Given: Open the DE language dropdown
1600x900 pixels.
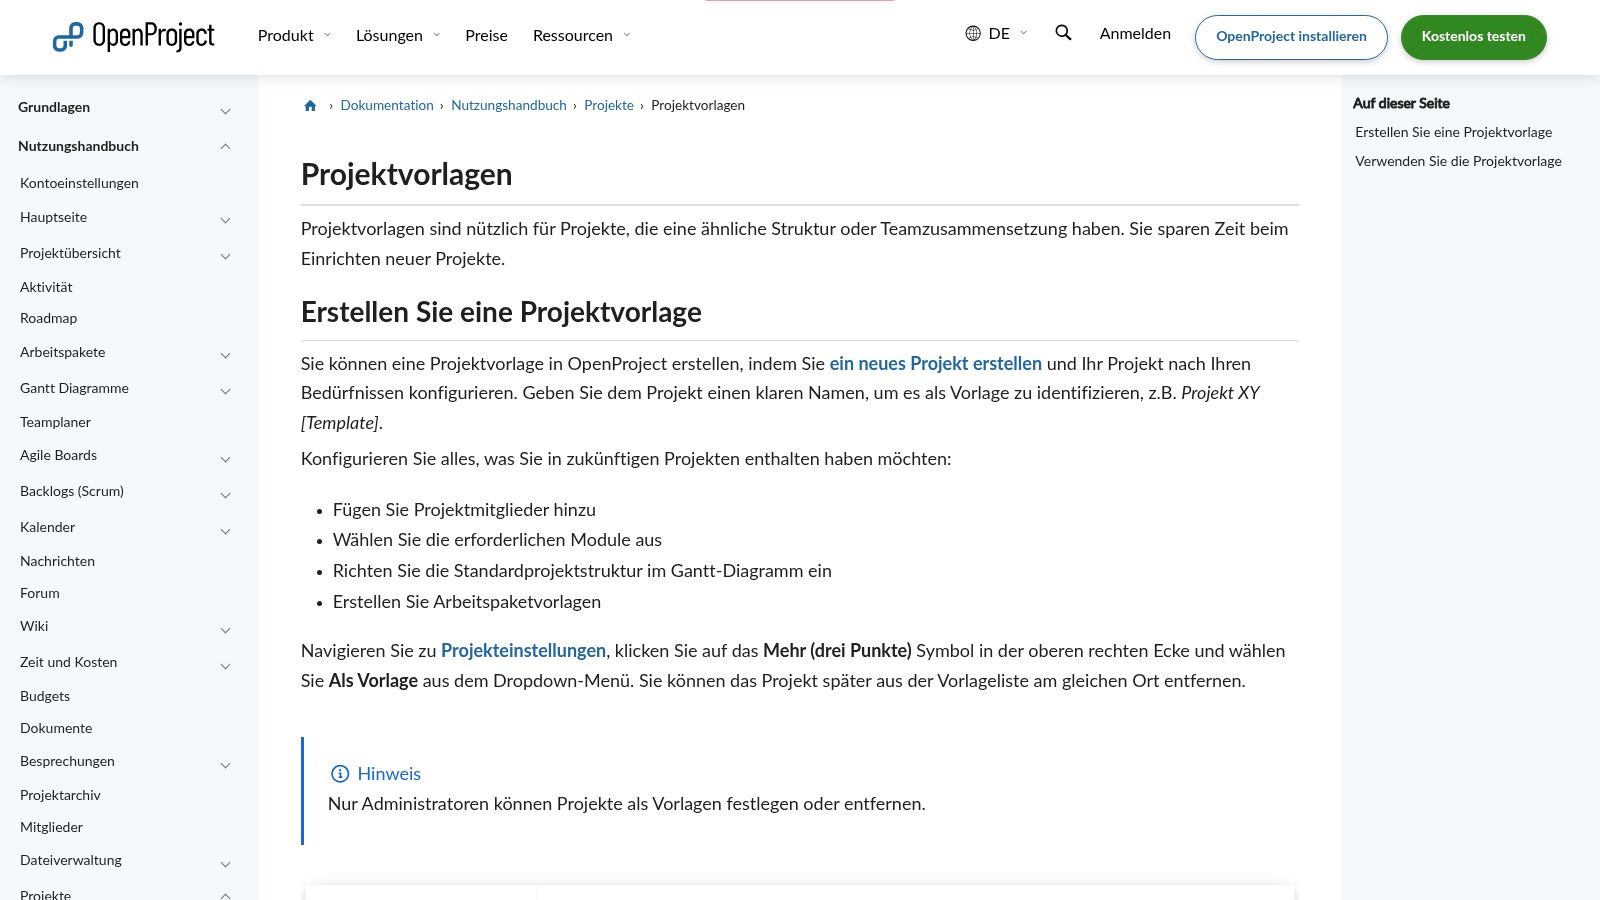Looking at the screenshot, I should (997, 33).
